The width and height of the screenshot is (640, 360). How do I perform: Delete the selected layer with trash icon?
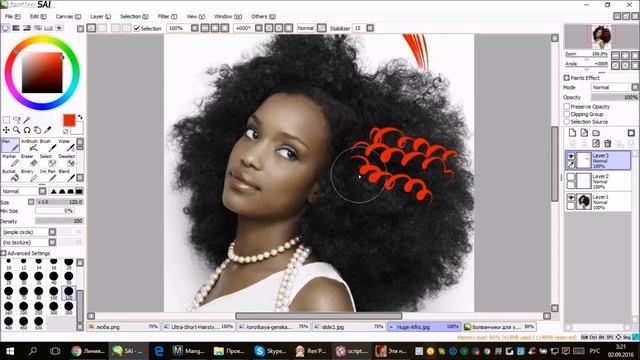(x=608, y=143)
